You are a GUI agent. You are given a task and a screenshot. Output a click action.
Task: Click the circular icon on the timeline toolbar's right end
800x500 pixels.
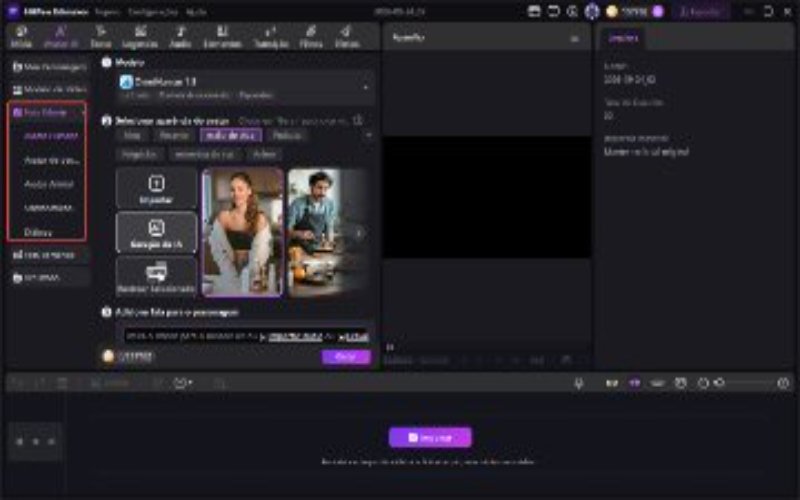coord(783,383)
